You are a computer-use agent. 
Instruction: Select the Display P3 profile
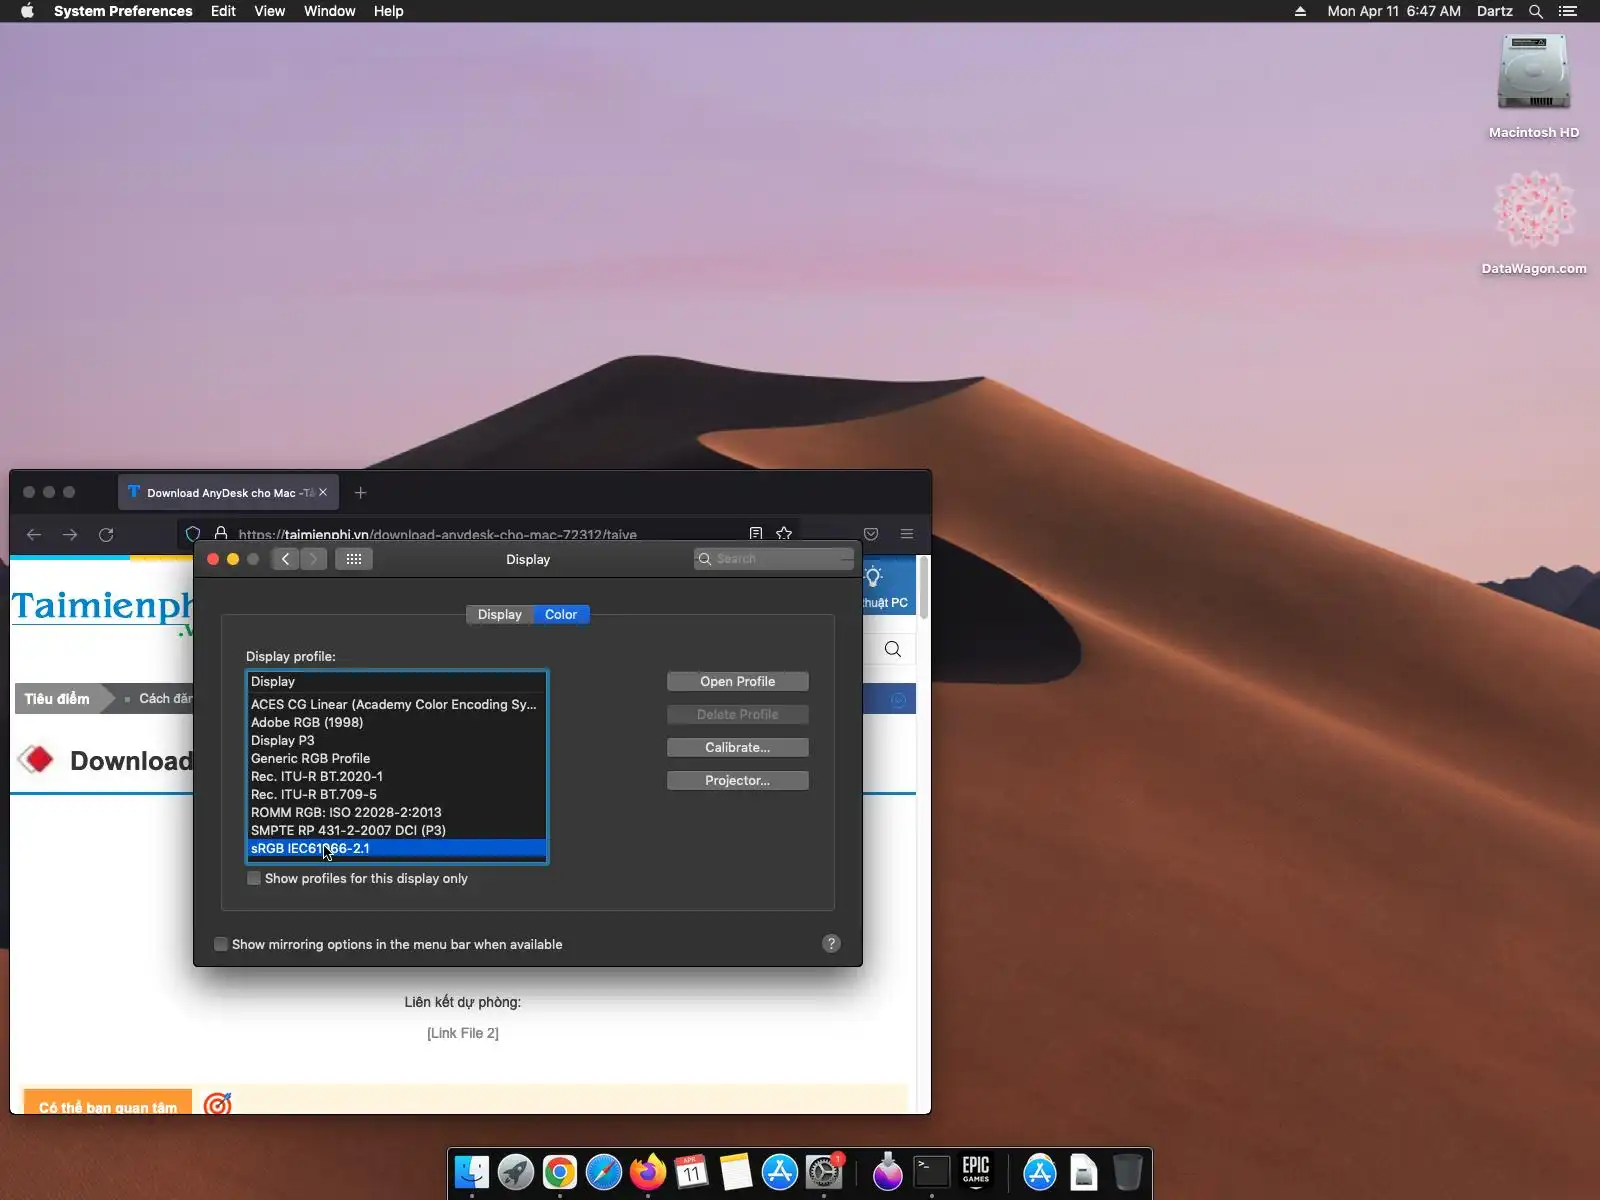click(397, 740)
